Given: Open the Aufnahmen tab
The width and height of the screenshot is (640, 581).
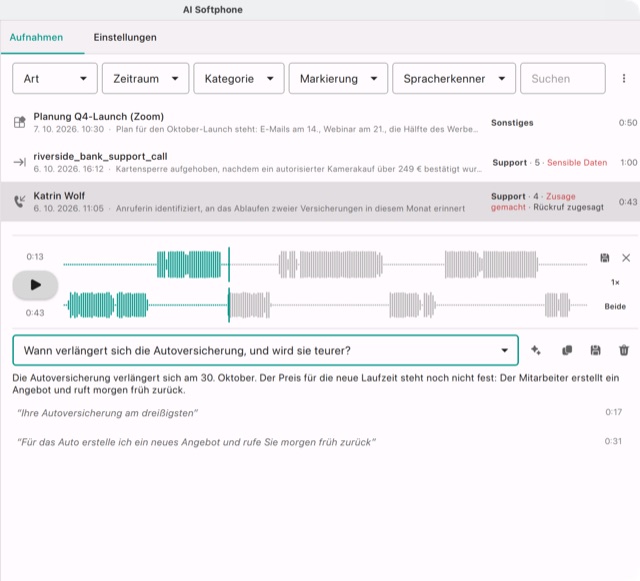Looking at the screenshot, I should (36, 37).
